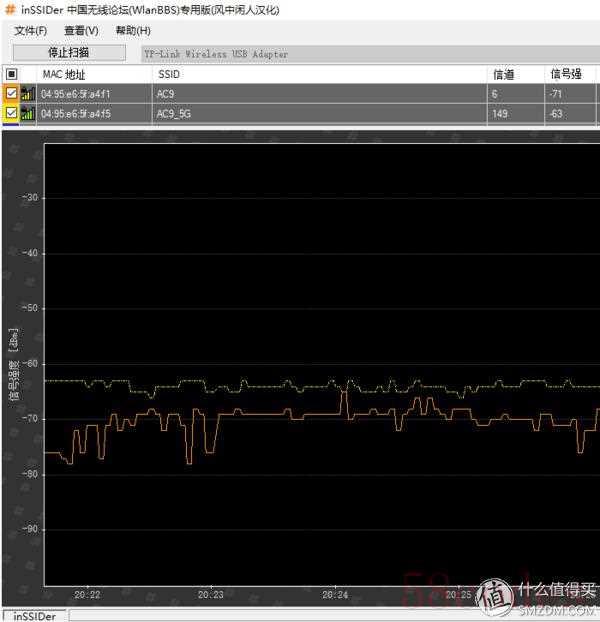Uncheck the AC9_5G network checkbox
Screen dimensions: 600x622
click(11, 114)
